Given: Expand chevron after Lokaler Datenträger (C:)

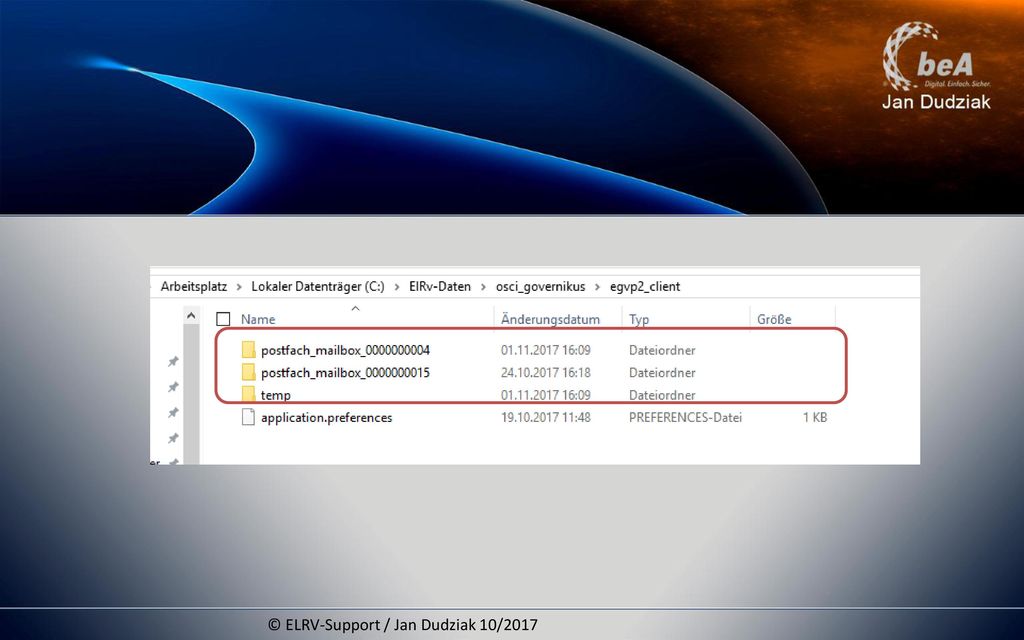Looking at the screenshot, I should click(397, 287).
